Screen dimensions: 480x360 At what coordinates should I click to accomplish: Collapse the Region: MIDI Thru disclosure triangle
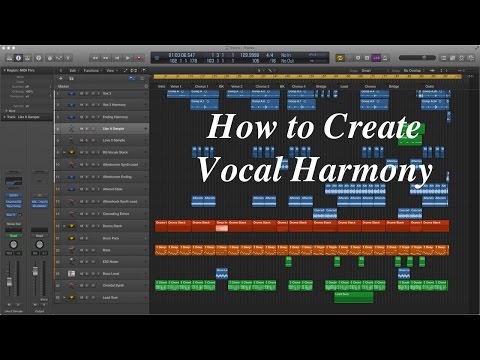tap(4, 71)
